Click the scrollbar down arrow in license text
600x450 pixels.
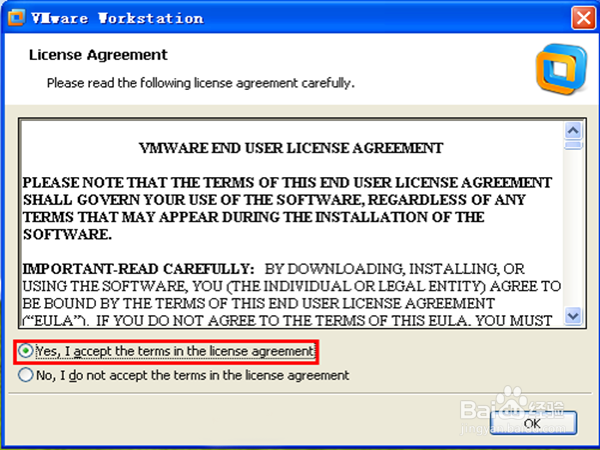coord(573,316)
